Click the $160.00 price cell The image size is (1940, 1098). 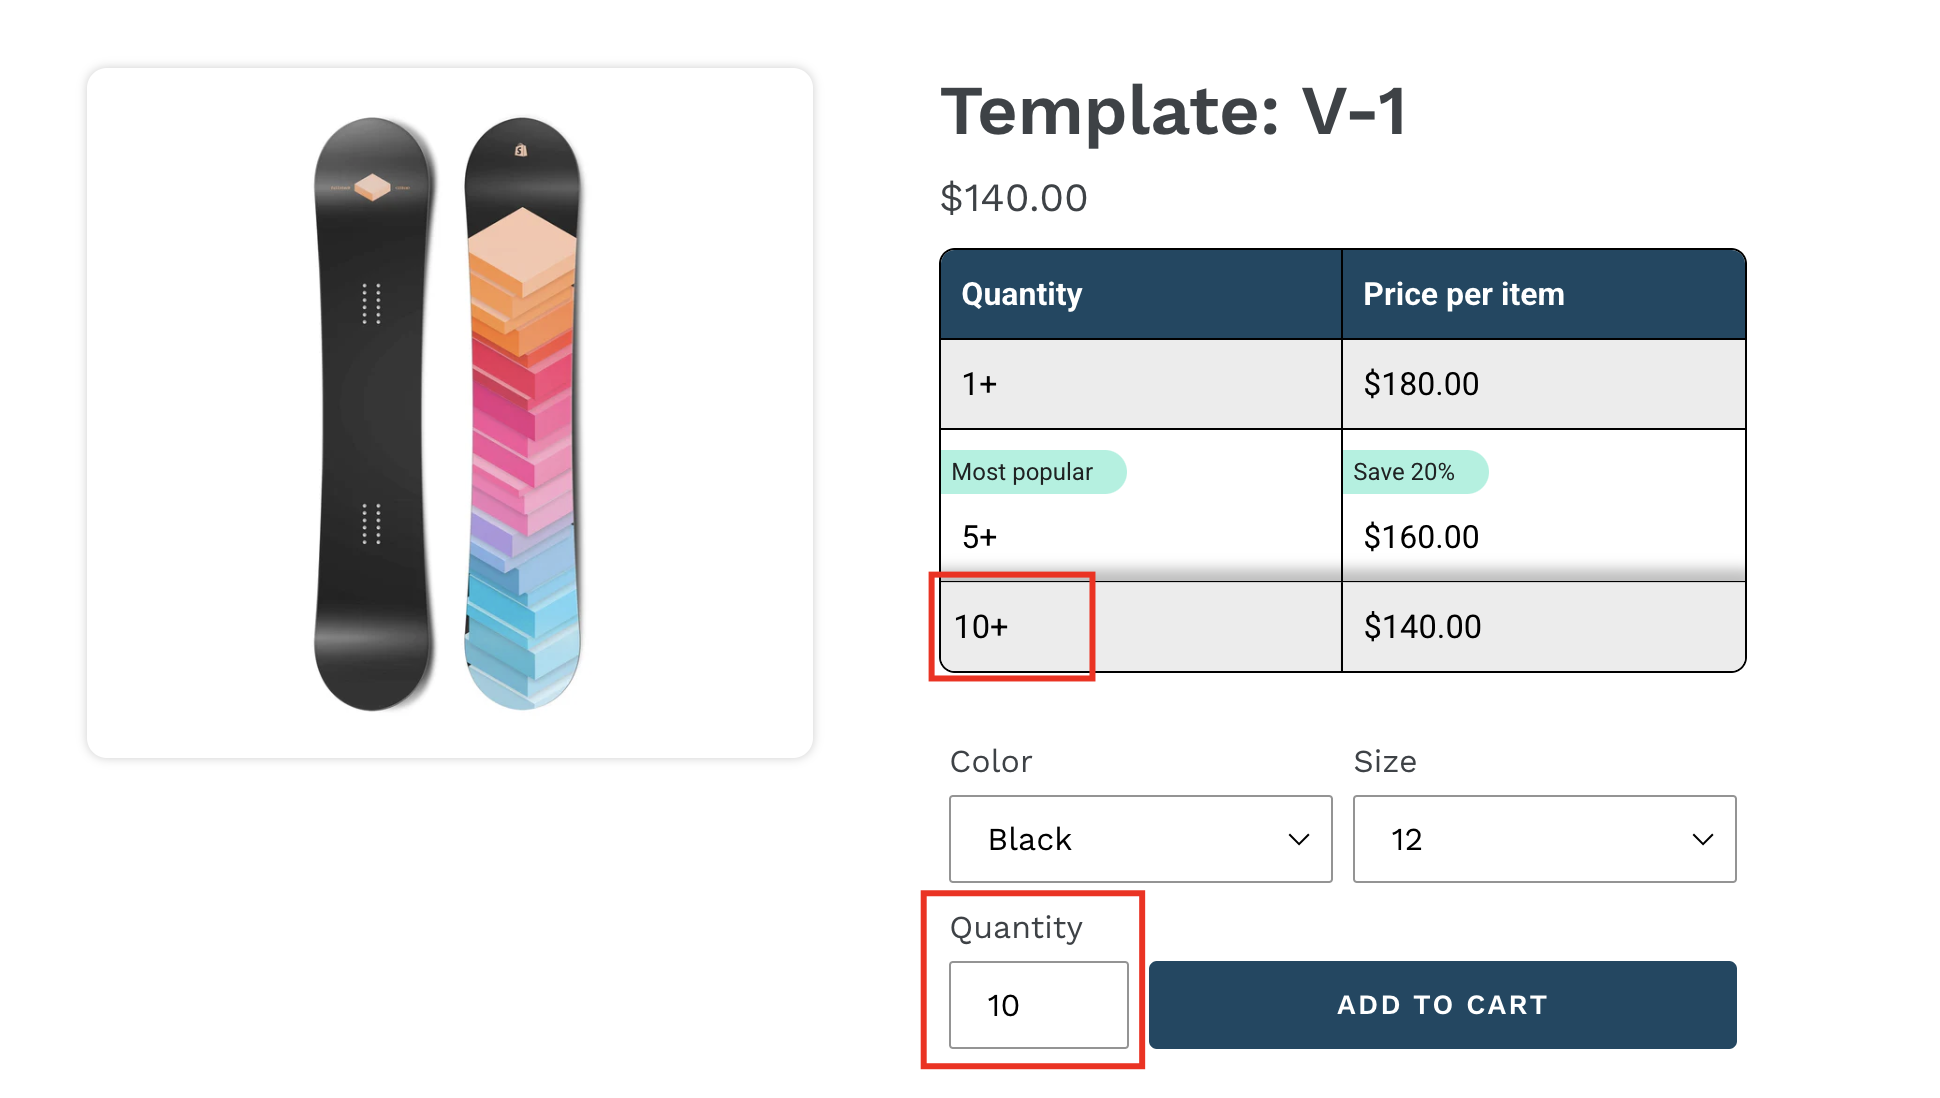coord(1421,537)
